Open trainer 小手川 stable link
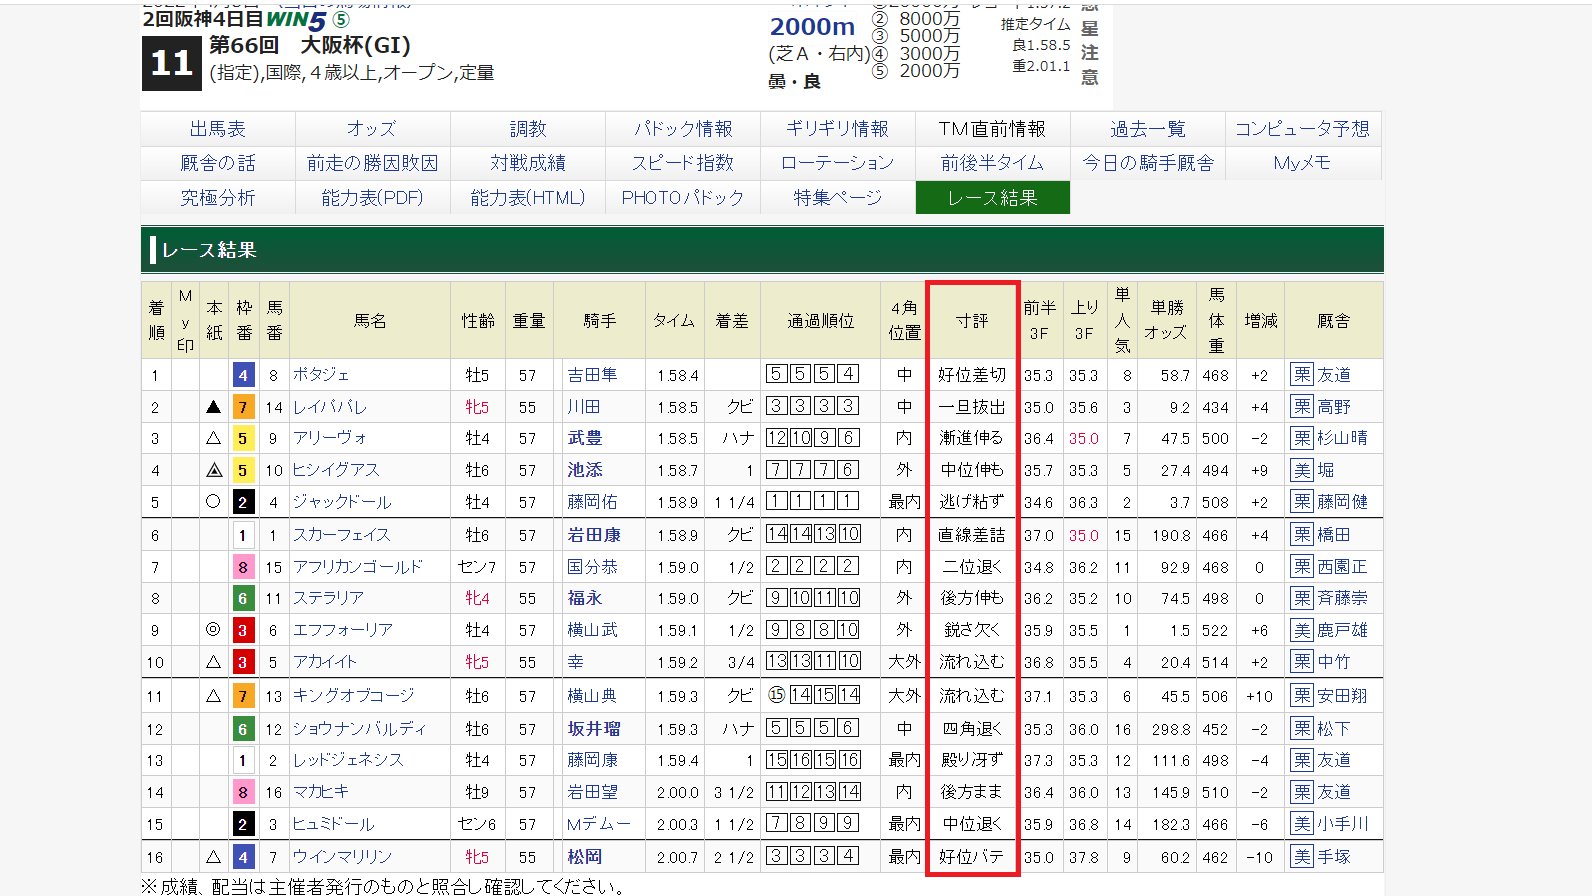The image size is (1592, 896). [x=1343, y=824]
